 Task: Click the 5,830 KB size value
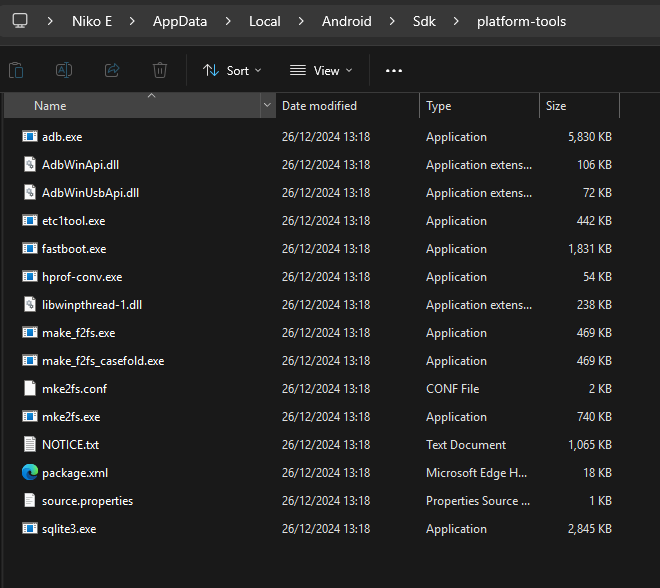tap(589, 137)
